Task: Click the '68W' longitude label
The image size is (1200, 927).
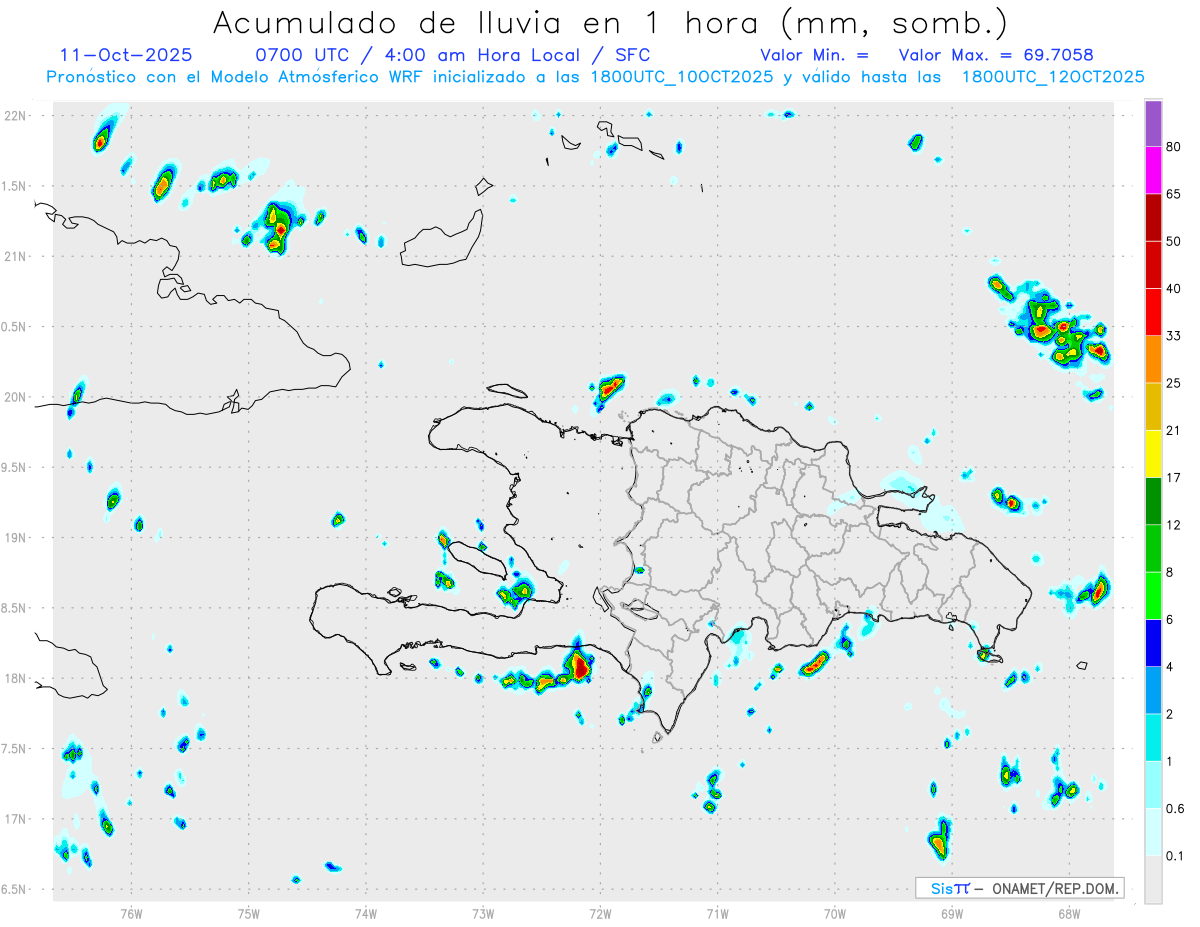Action: [1069, 914]
